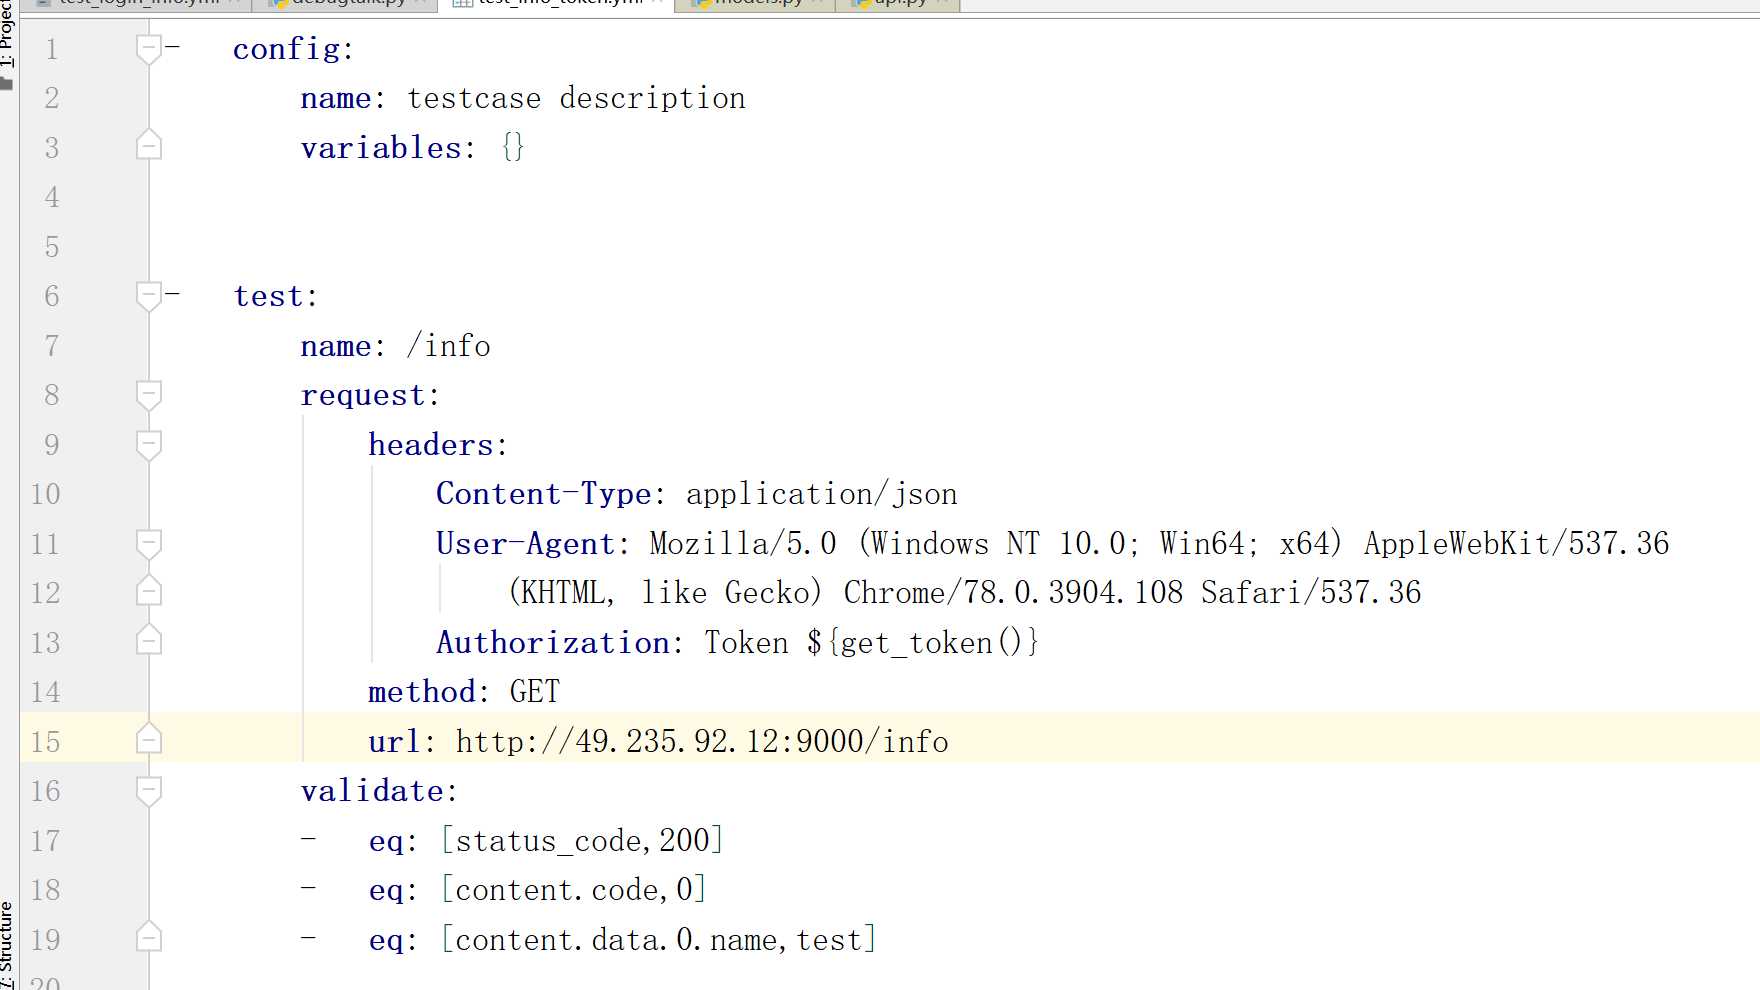This screenshot has width=1760, height=990.
Task: Click the '${get_token()}' expression
Action: [x=923, y=642]
